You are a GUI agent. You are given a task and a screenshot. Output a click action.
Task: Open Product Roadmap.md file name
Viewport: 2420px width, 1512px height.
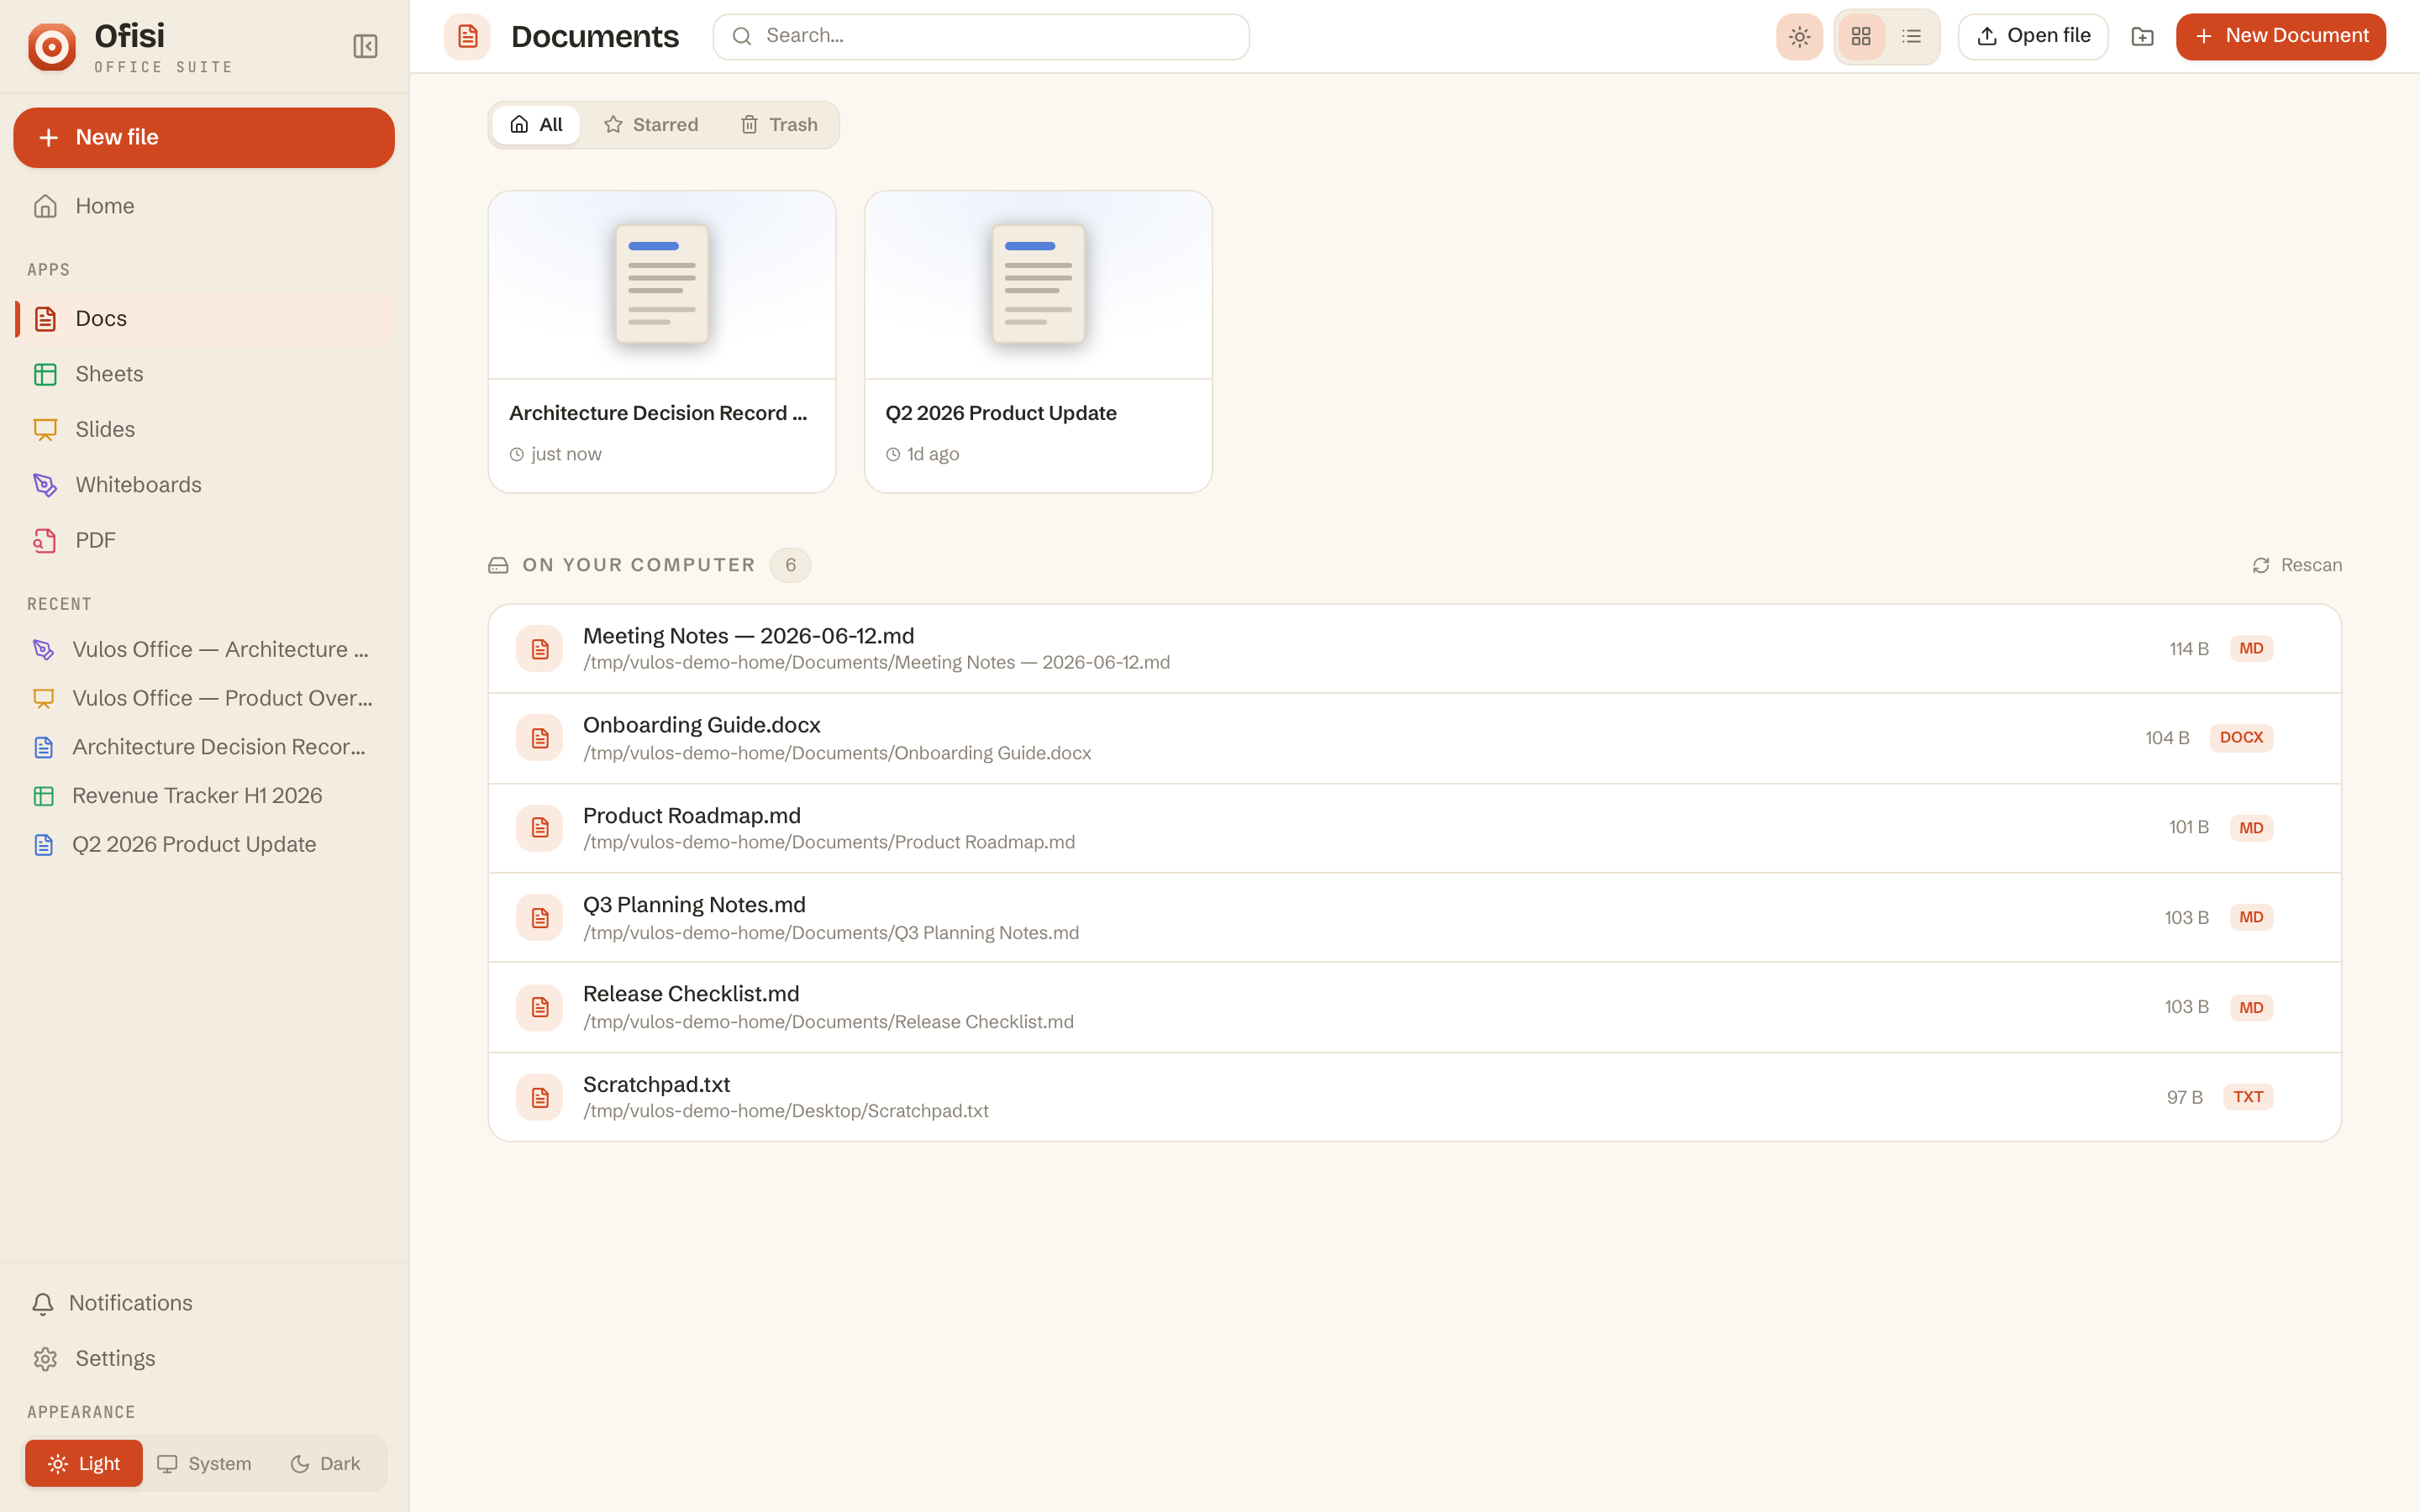(692, 816)
